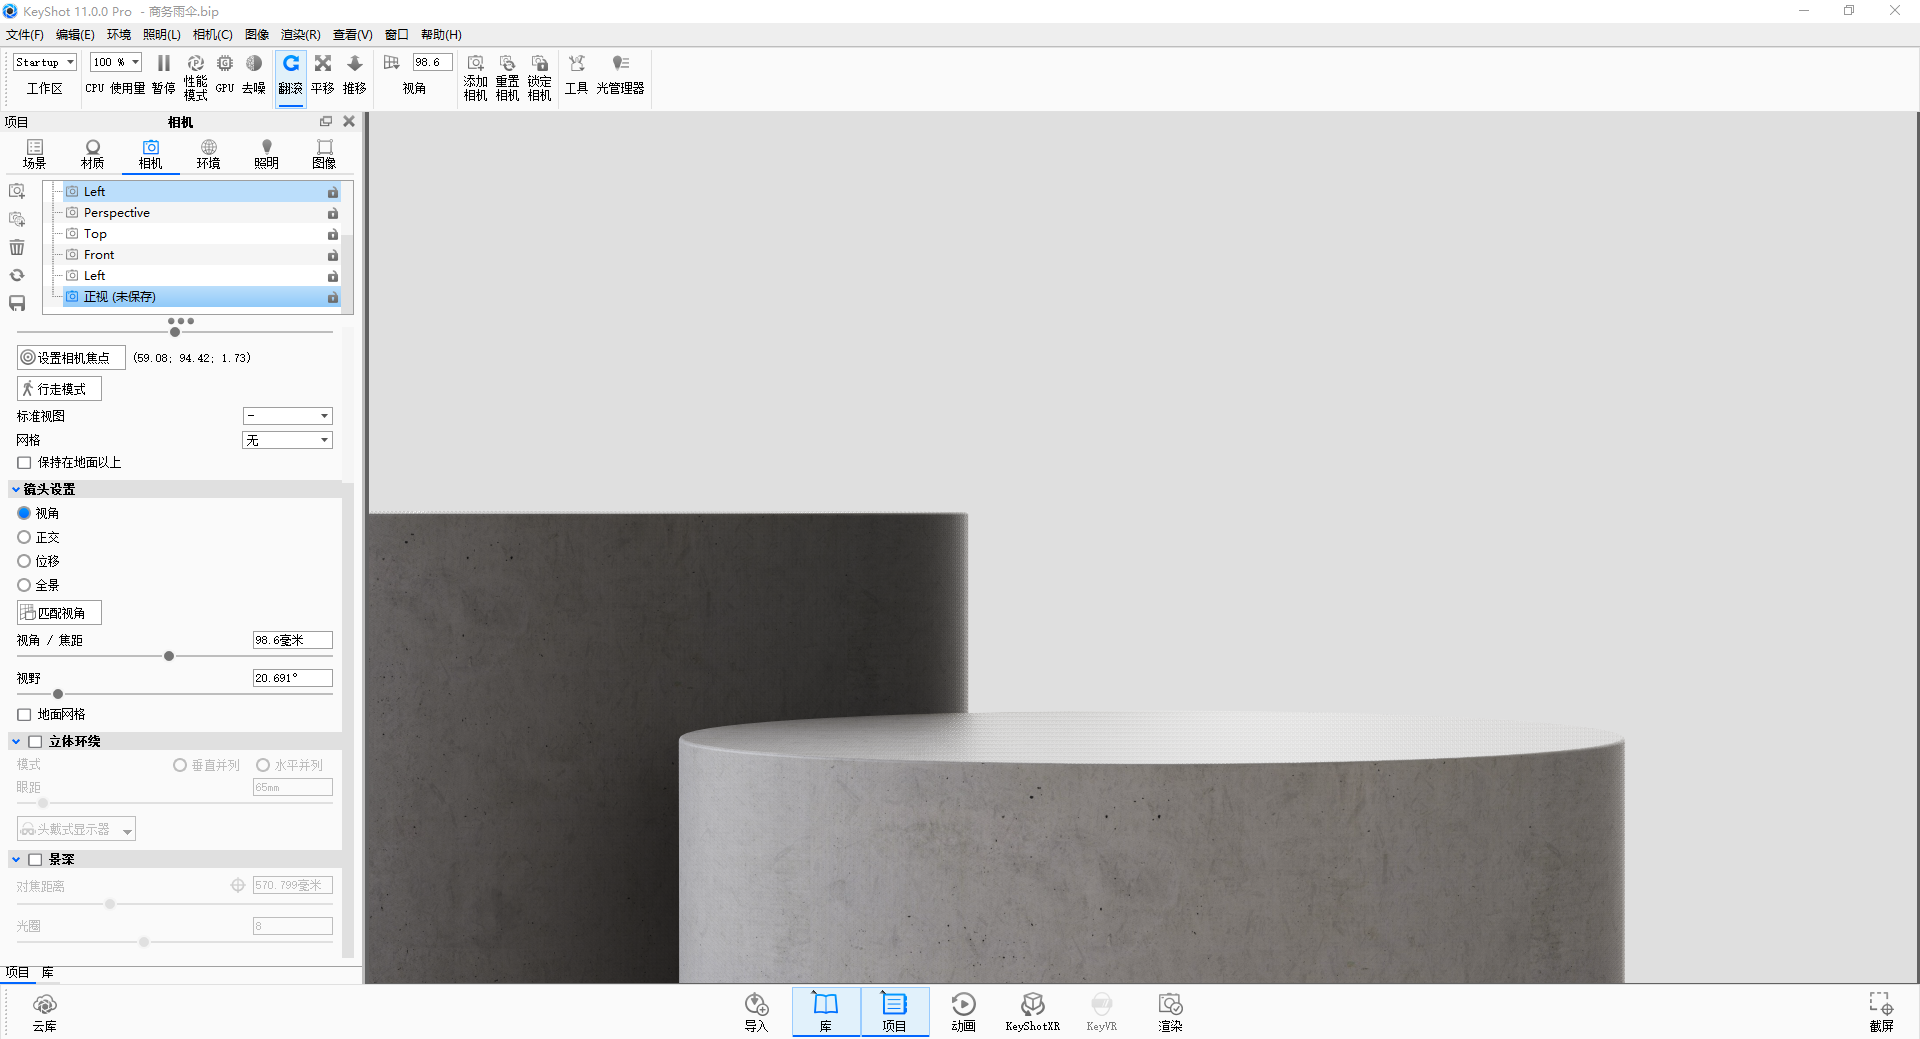
Task: Click the camera list size slider
Action: [x=175, y=332]
